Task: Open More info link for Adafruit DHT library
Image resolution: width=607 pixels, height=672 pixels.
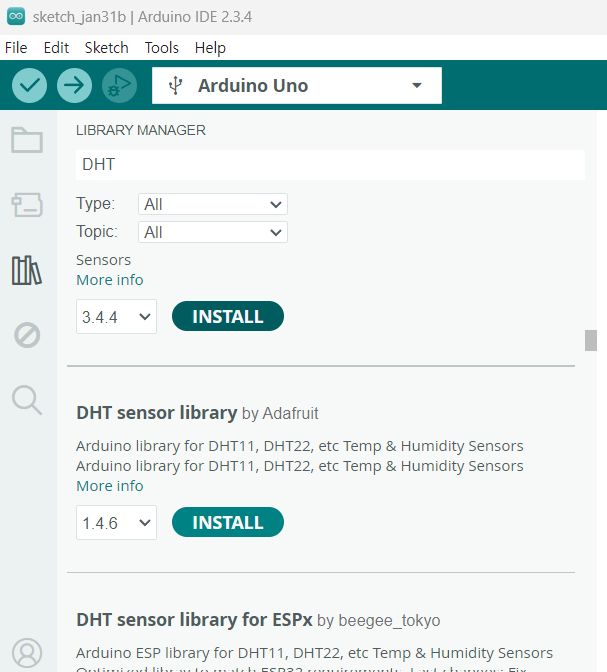Action: point(110,486)
